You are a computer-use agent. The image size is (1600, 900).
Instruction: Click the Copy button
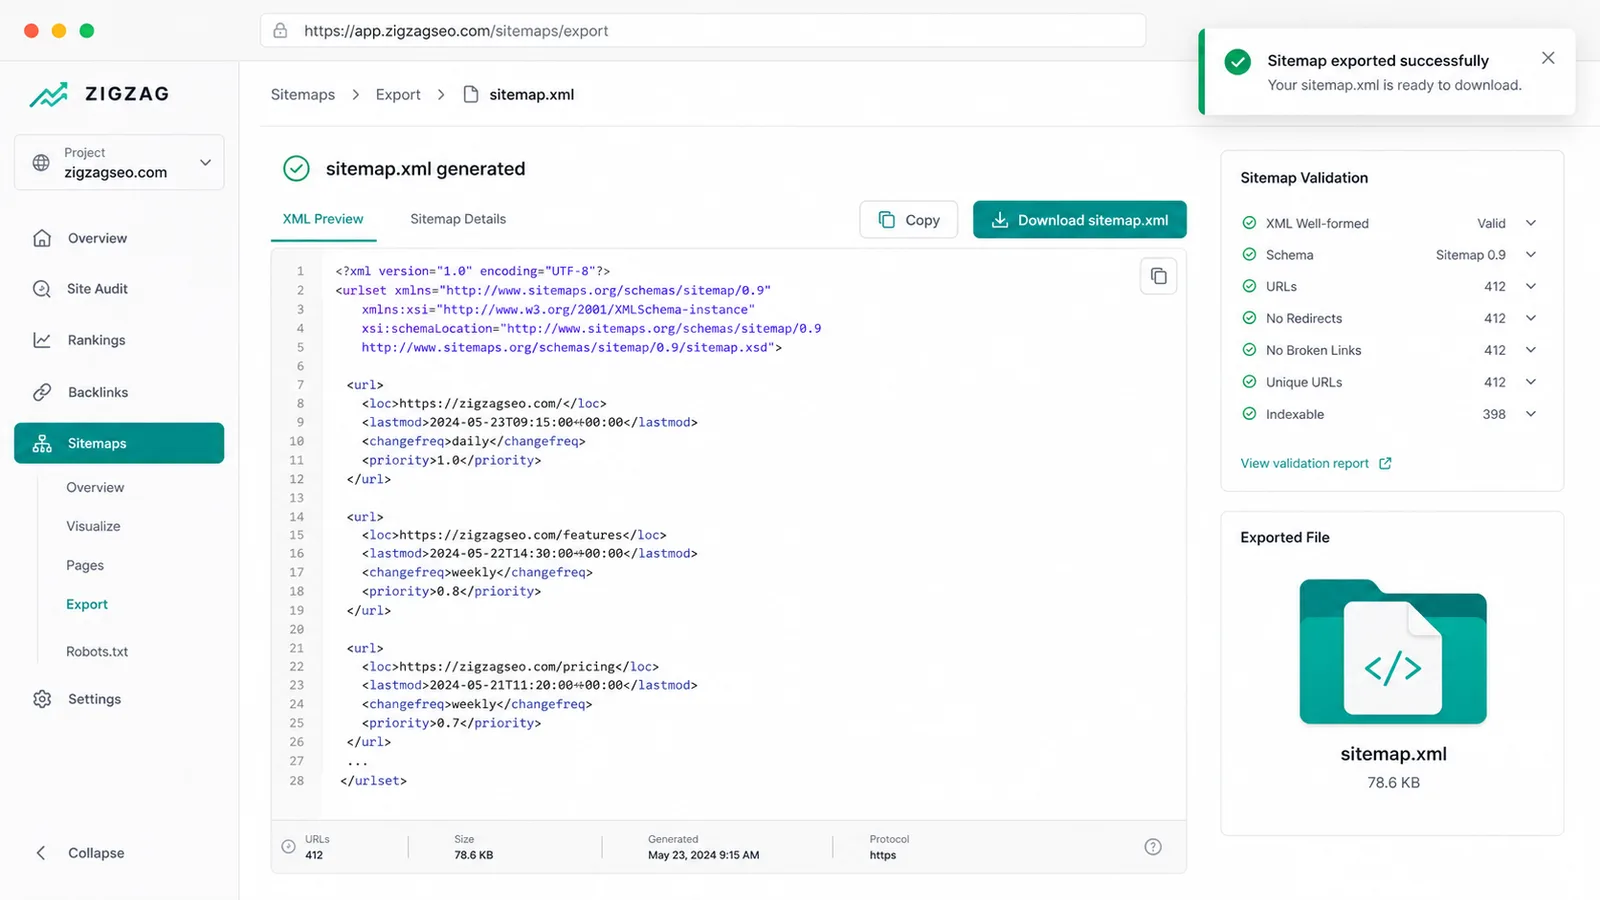908,220
